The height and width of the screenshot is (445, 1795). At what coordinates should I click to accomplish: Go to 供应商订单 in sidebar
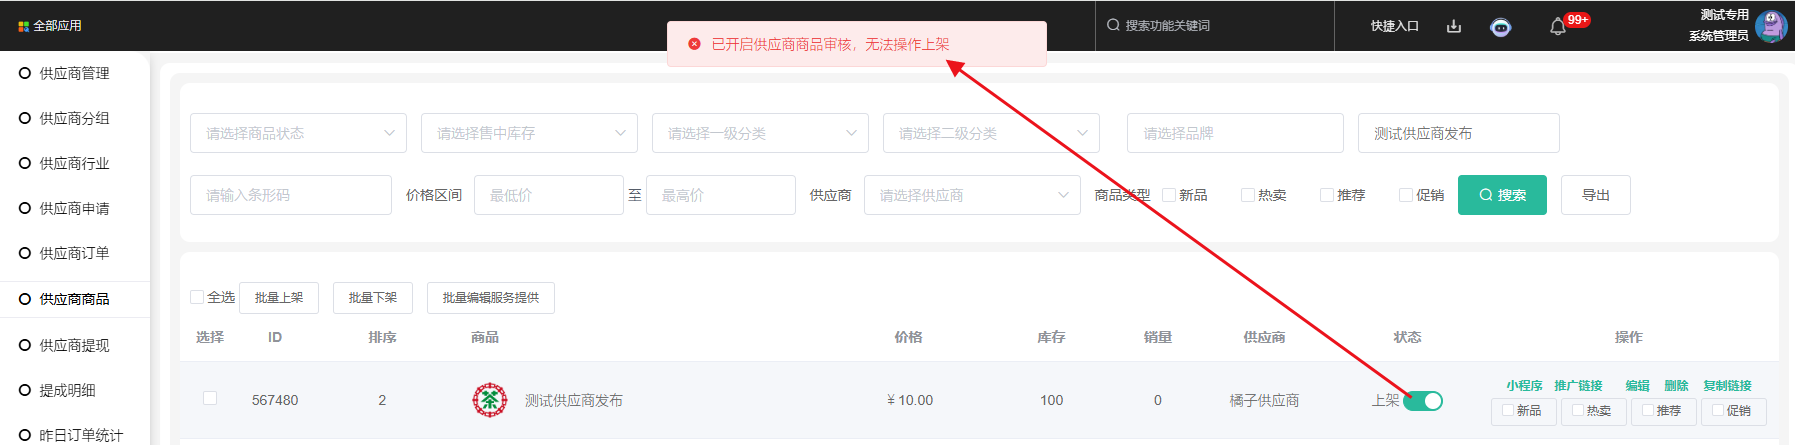pyautogui.click(x=74, y=253)
